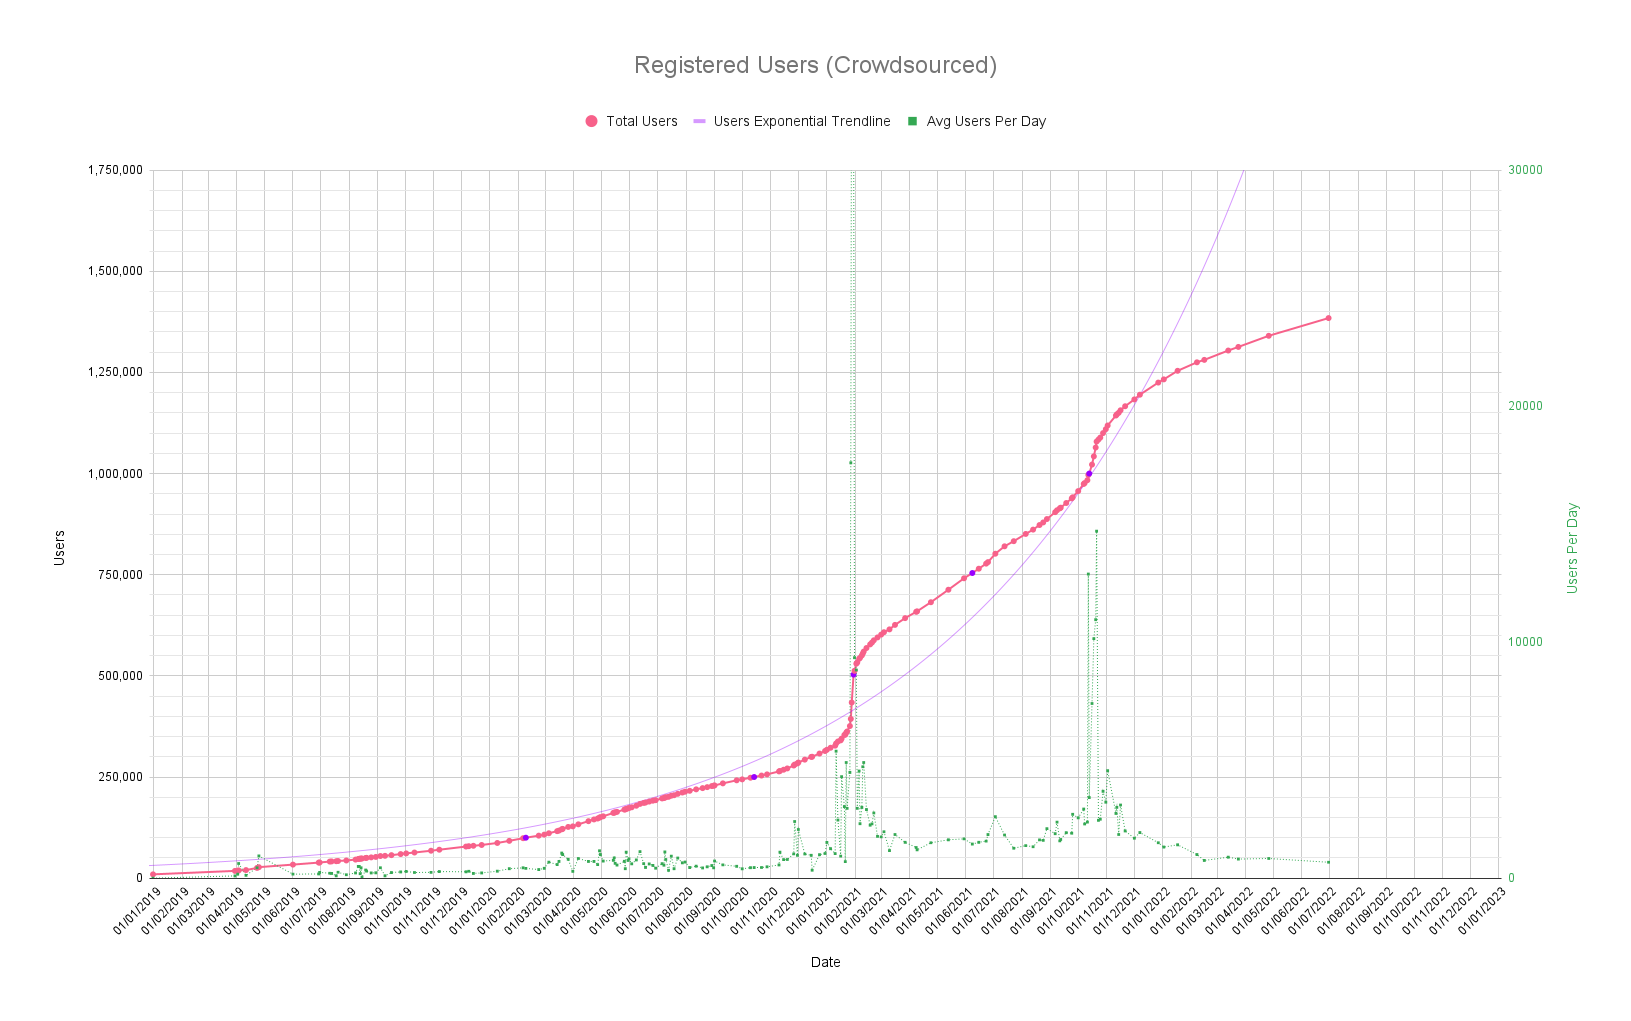Click the 01/01/2019 date axis label
1631x1021 pixels.
click(138, 912)
